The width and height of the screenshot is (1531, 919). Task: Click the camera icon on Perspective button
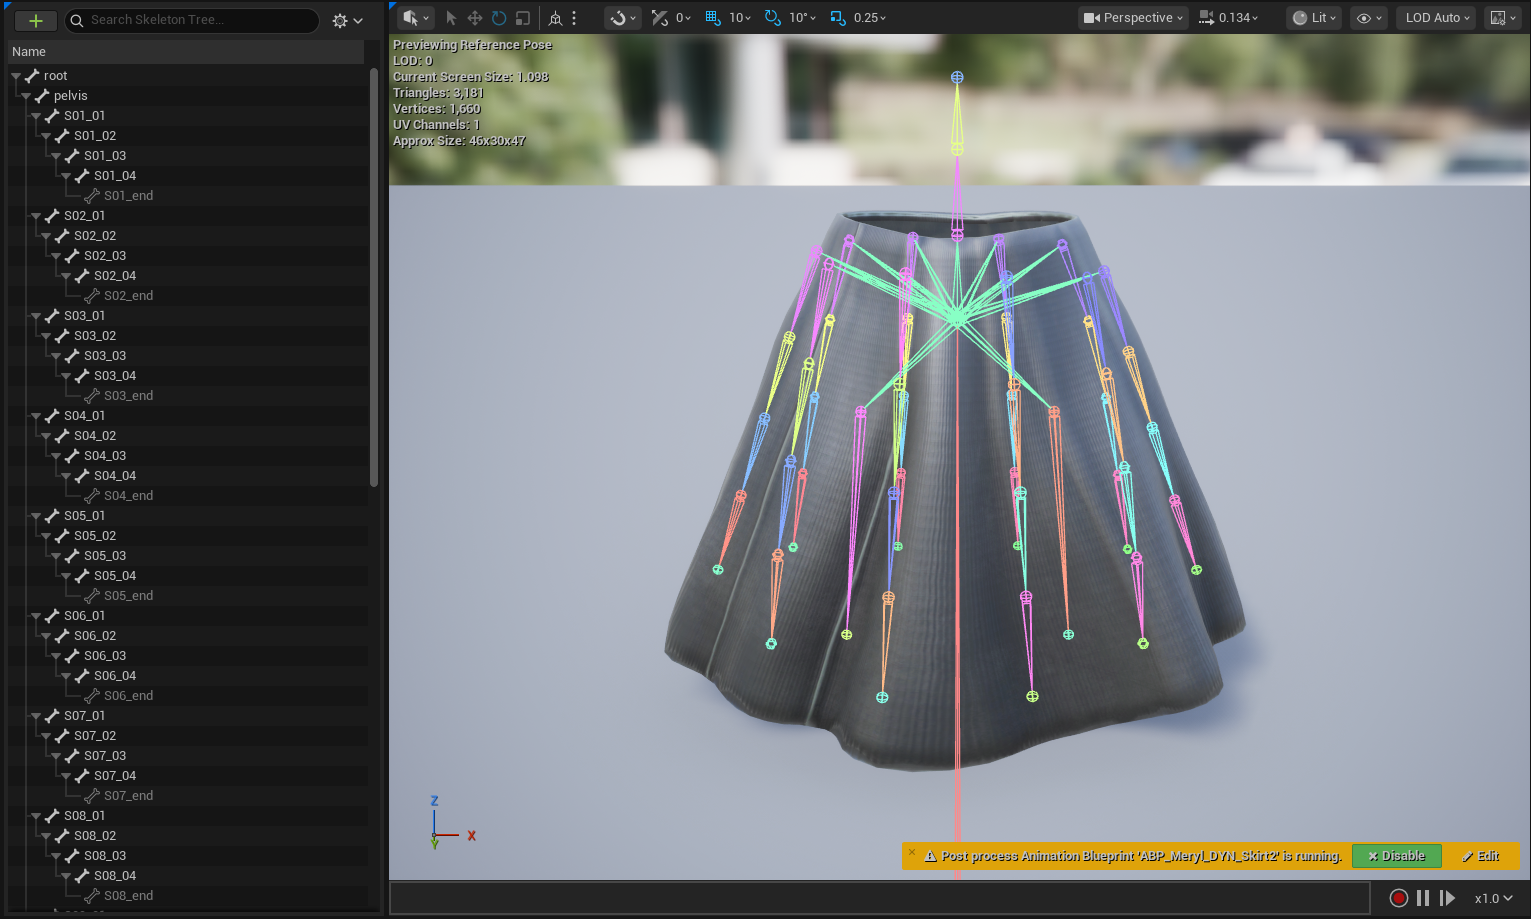point(1092,18)
